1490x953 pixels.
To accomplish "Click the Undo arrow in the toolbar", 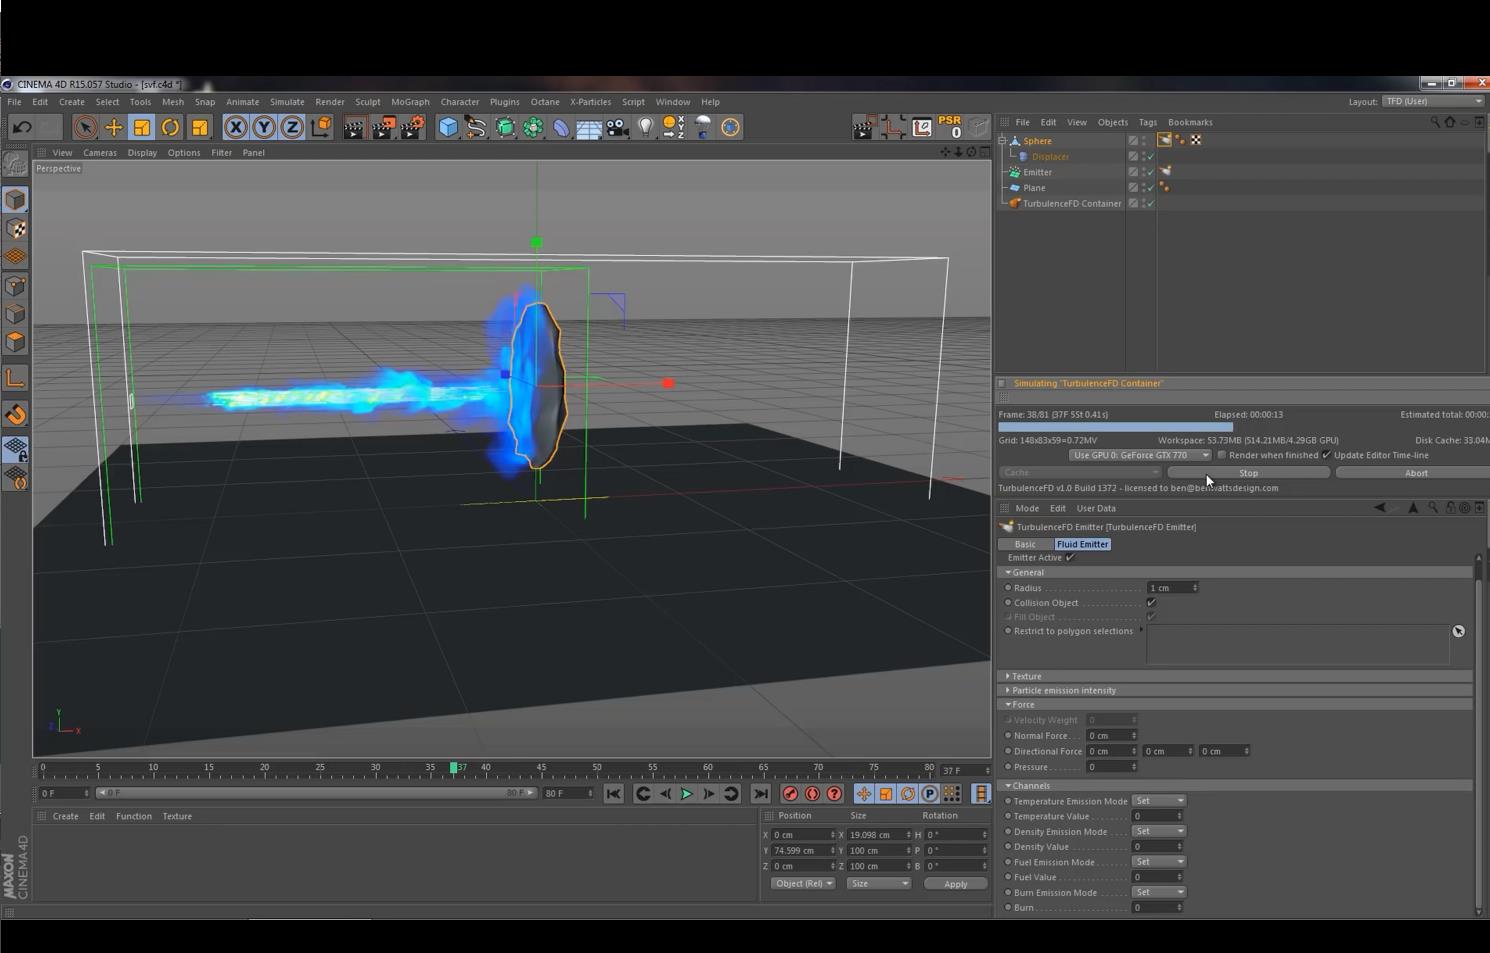I will tap(21, 127).
